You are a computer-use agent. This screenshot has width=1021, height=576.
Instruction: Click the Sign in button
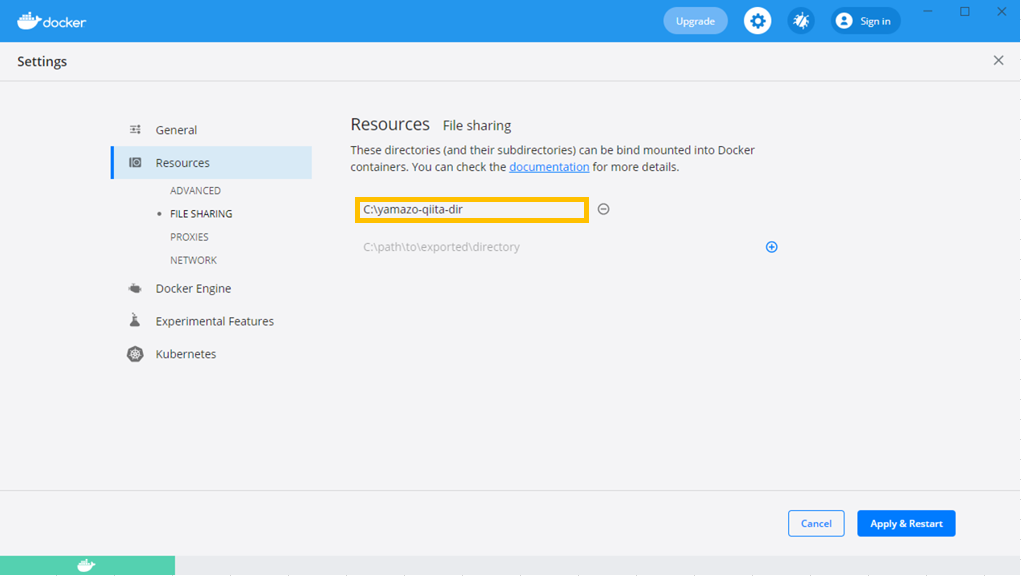point(866,21)
